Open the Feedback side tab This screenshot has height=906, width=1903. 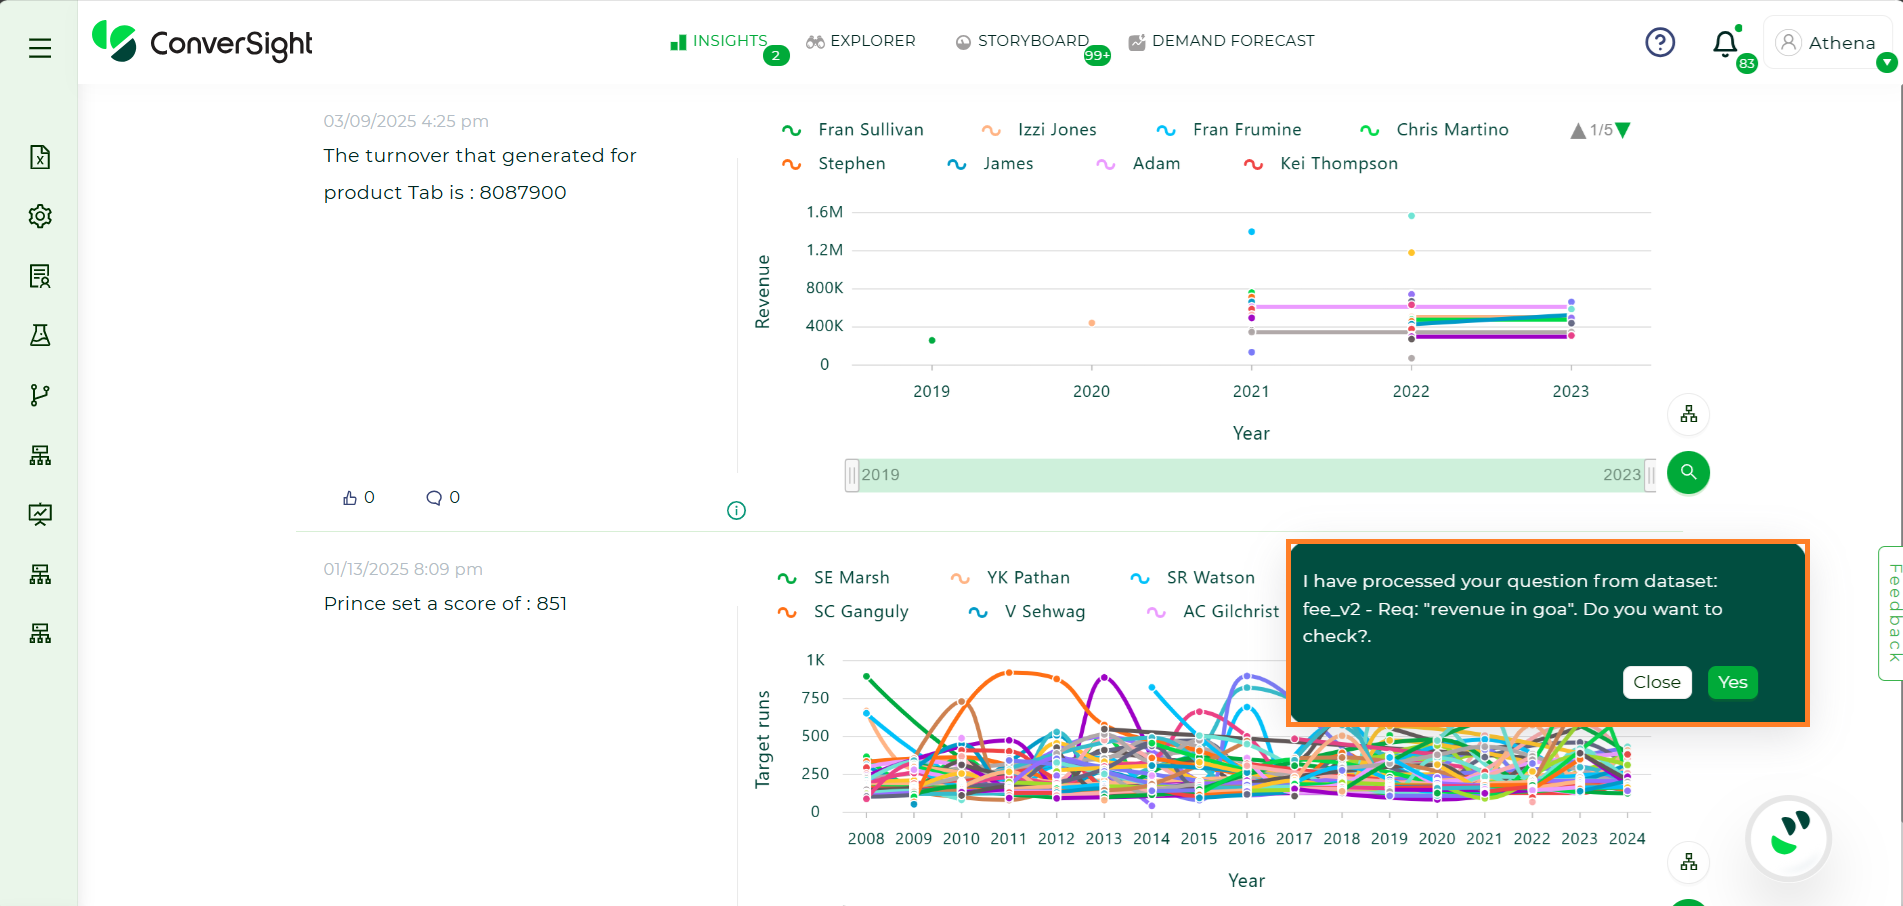pyautogui.click(x=1891, y=613)
